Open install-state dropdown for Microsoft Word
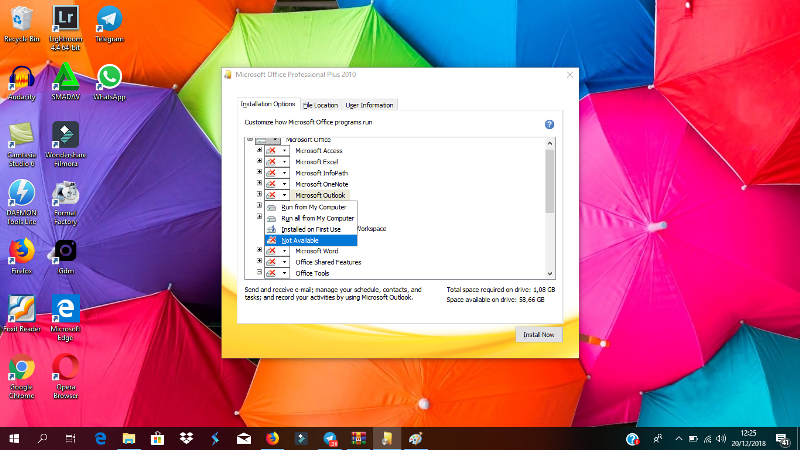This screenshot has width=800, height=450. click(x=277, y=251)
